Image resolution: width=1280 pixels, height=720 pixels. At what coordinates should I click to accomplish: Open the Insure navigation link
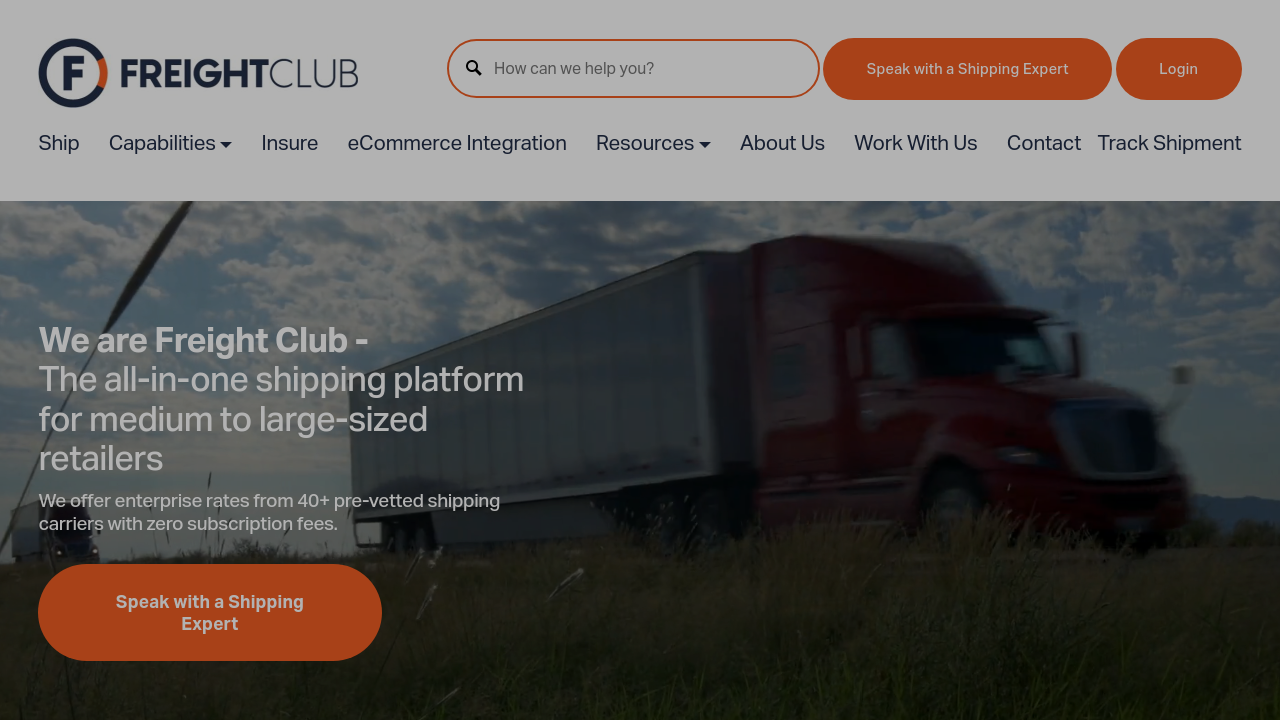coord(290,143)
